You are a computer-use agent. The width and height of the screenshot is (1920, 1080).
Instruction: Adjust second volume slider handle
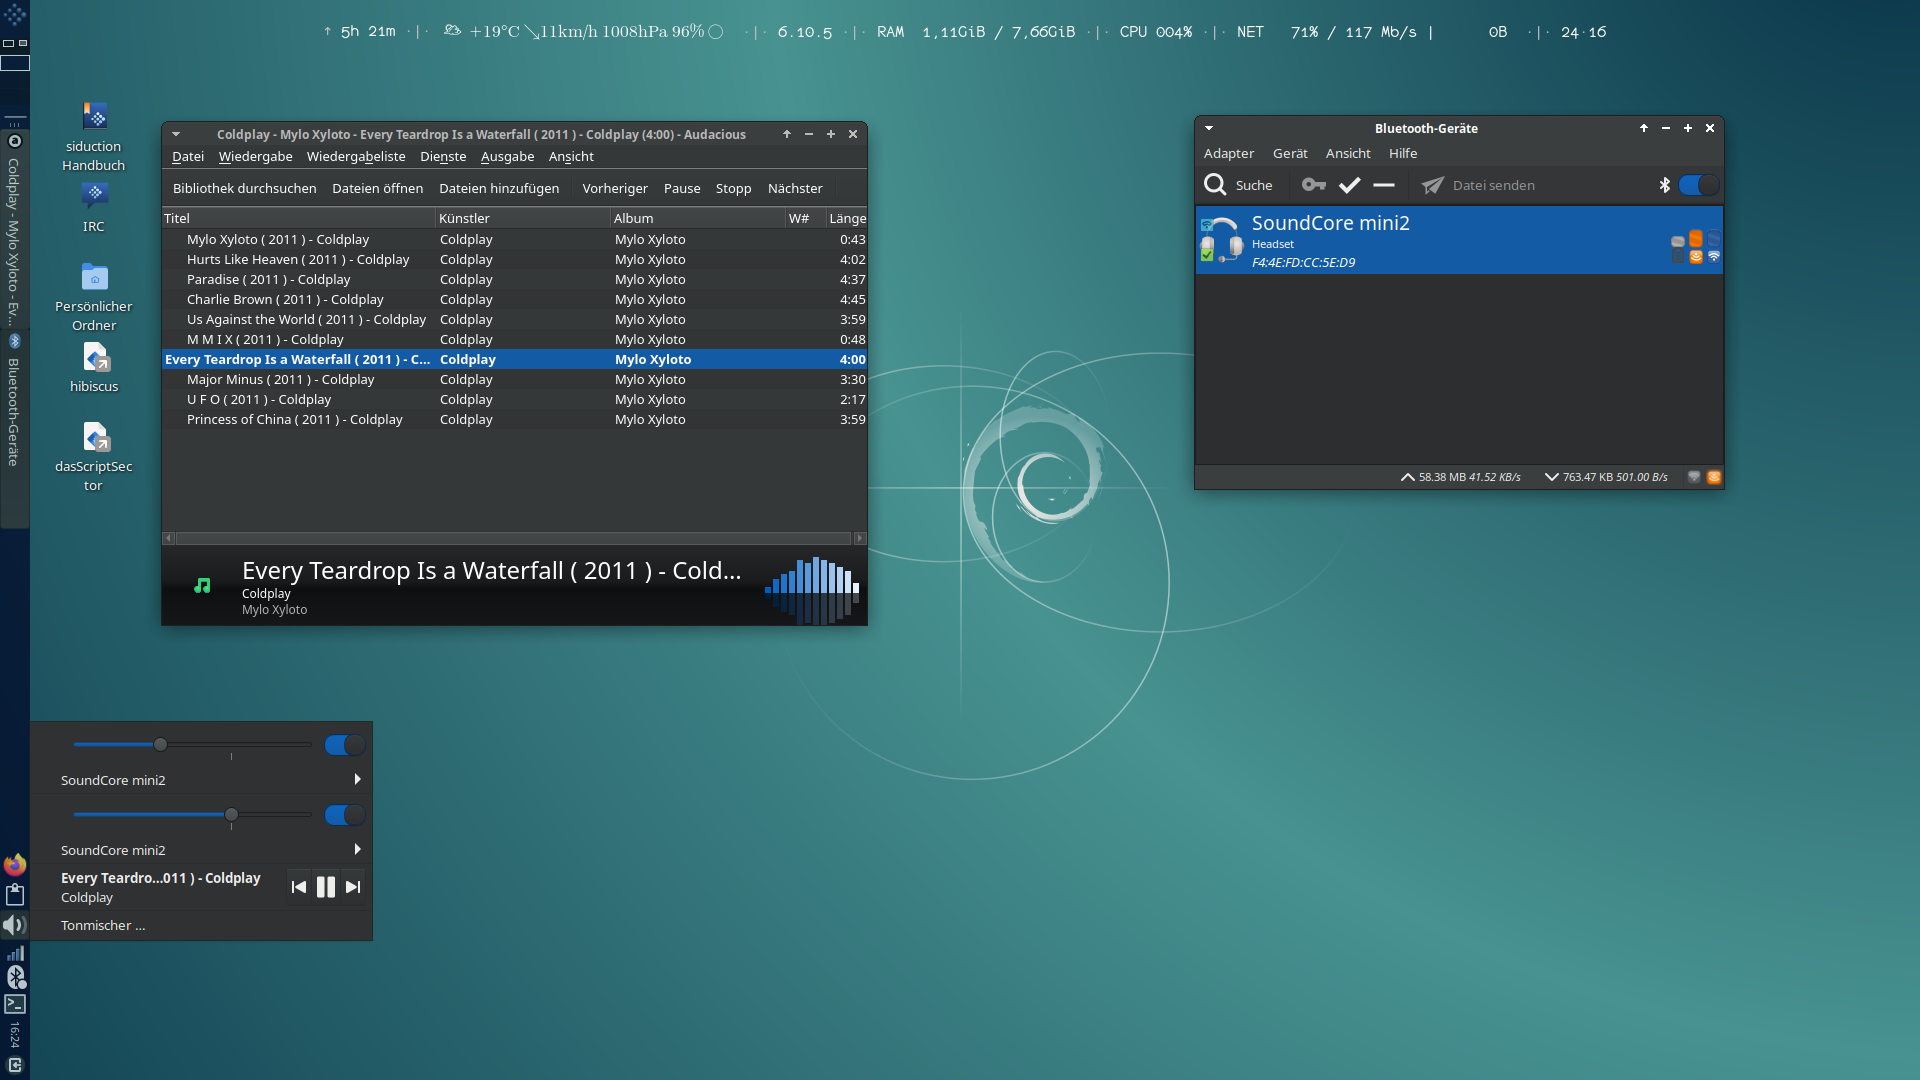click(231, 814)
